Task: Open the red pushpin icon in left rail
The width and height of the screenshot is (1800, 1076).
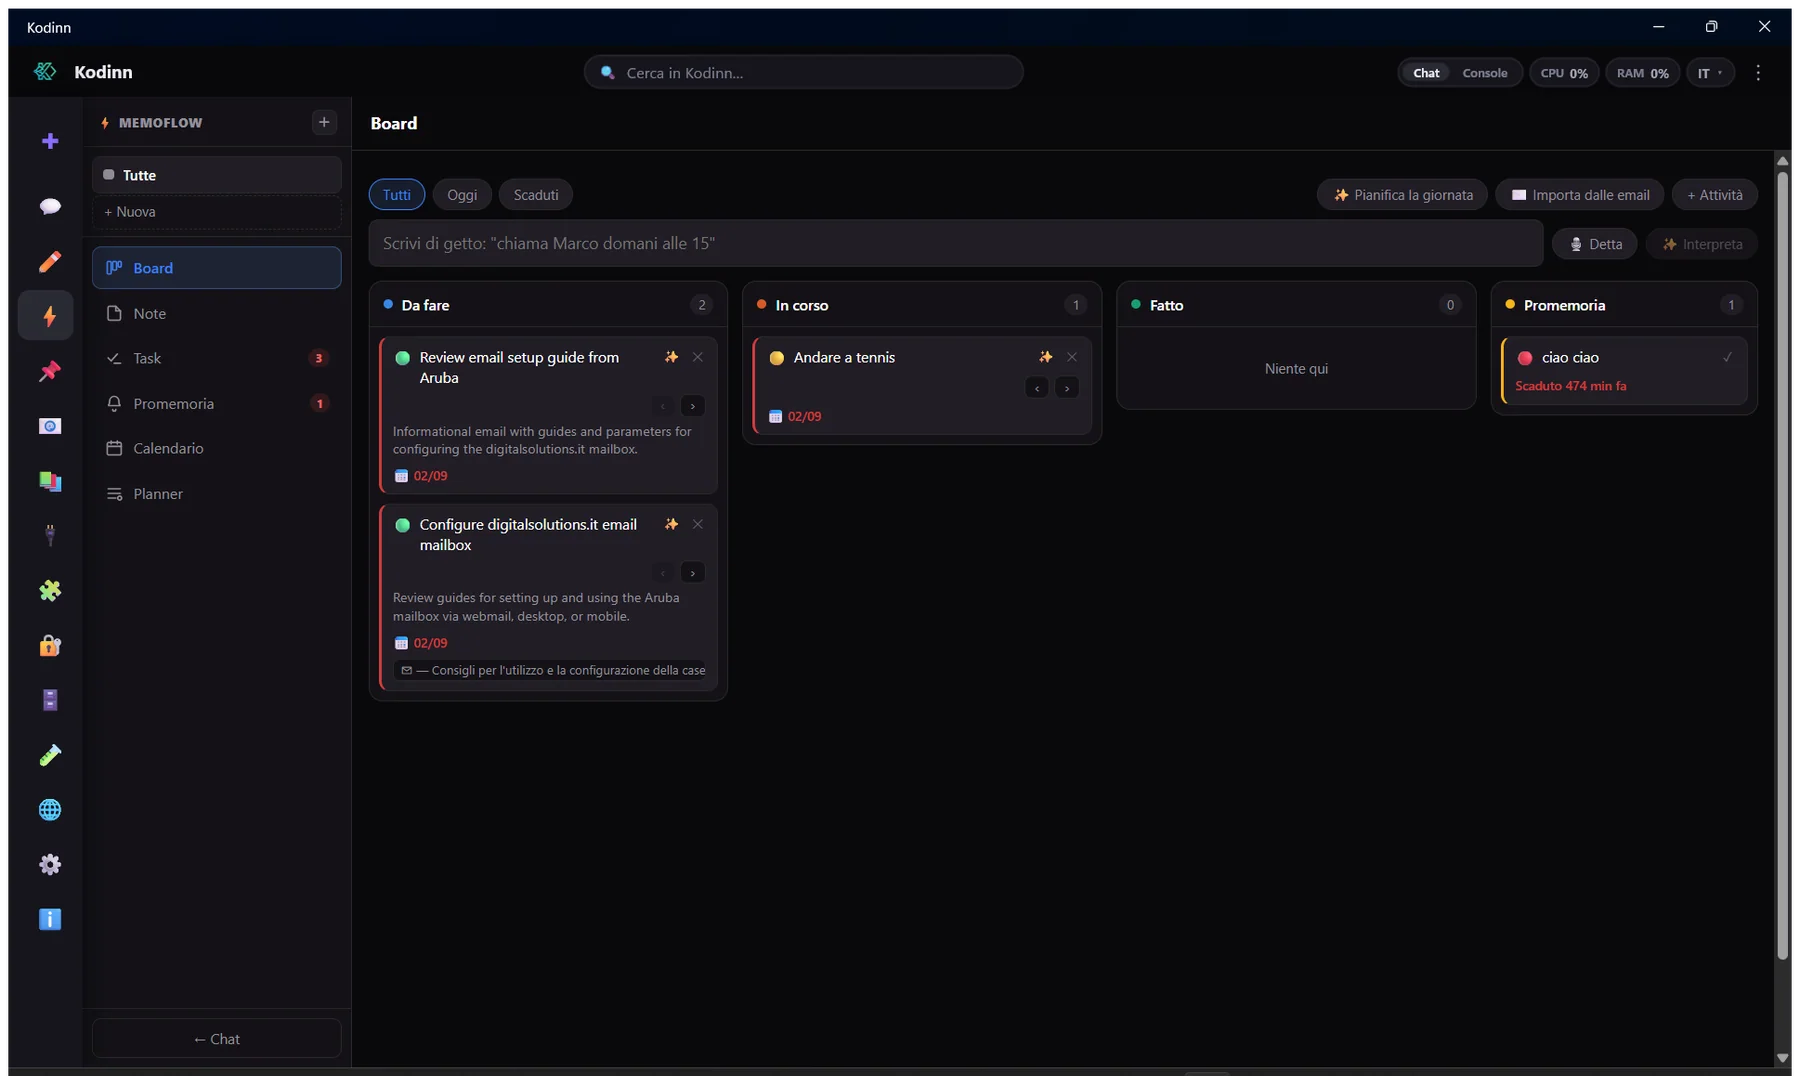Action: (49, 371)
